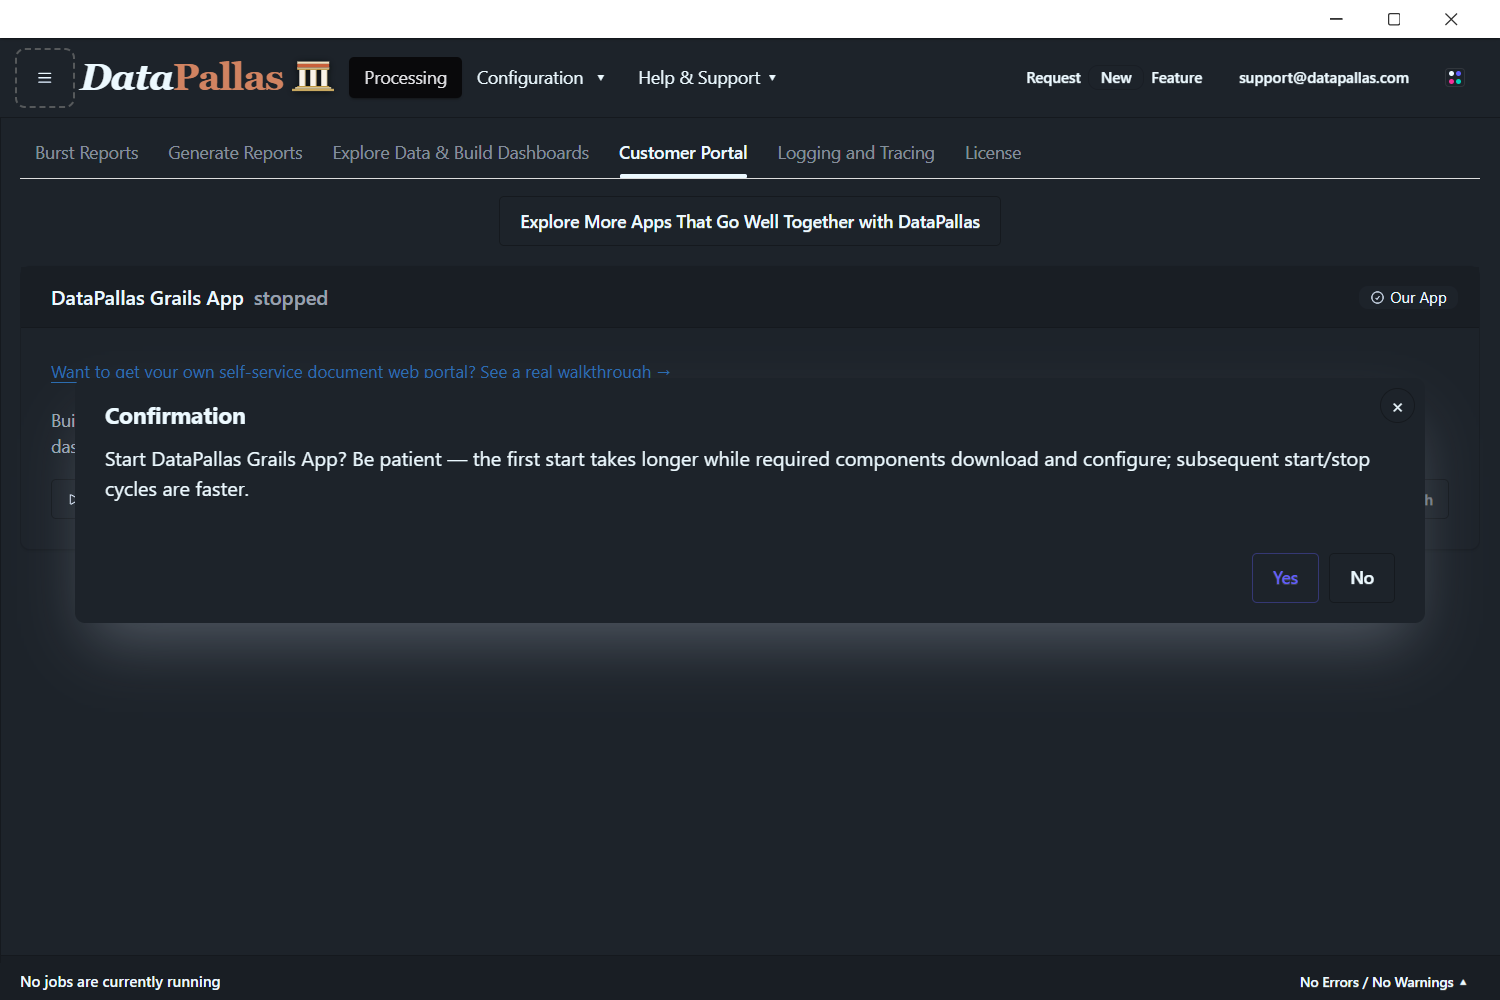Expand the Help & Support dropdown

point(707,78)
